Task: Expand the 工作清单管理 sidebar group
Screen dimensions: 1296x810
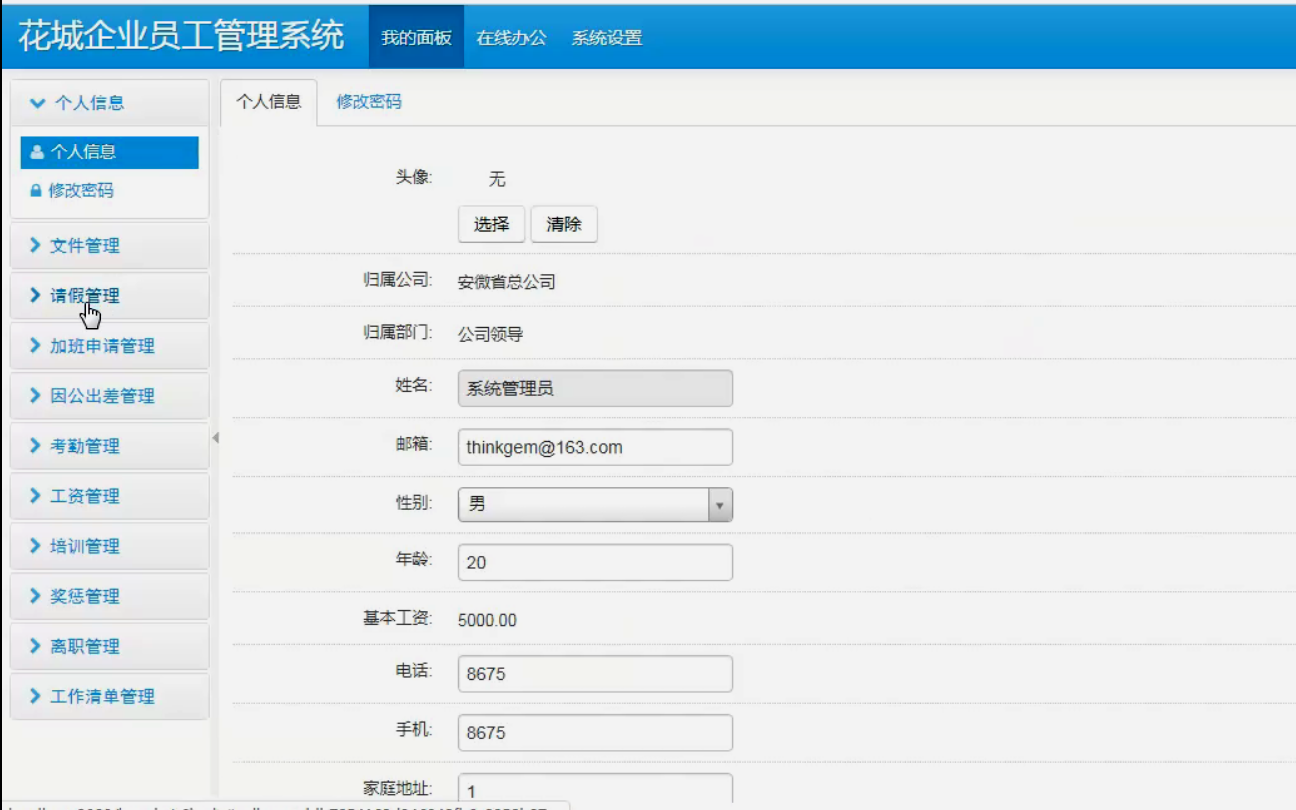Action: click(x=110, y=696)
